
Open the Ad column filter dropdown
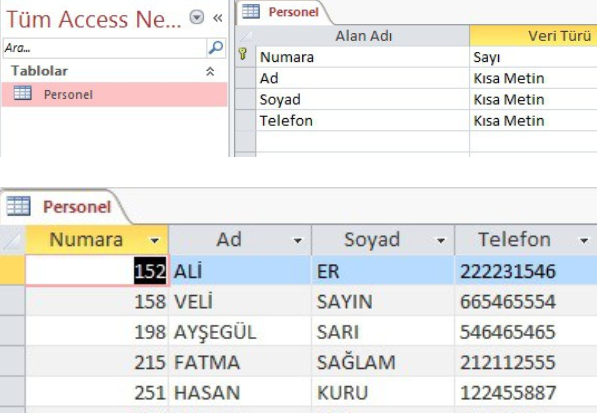298,241
